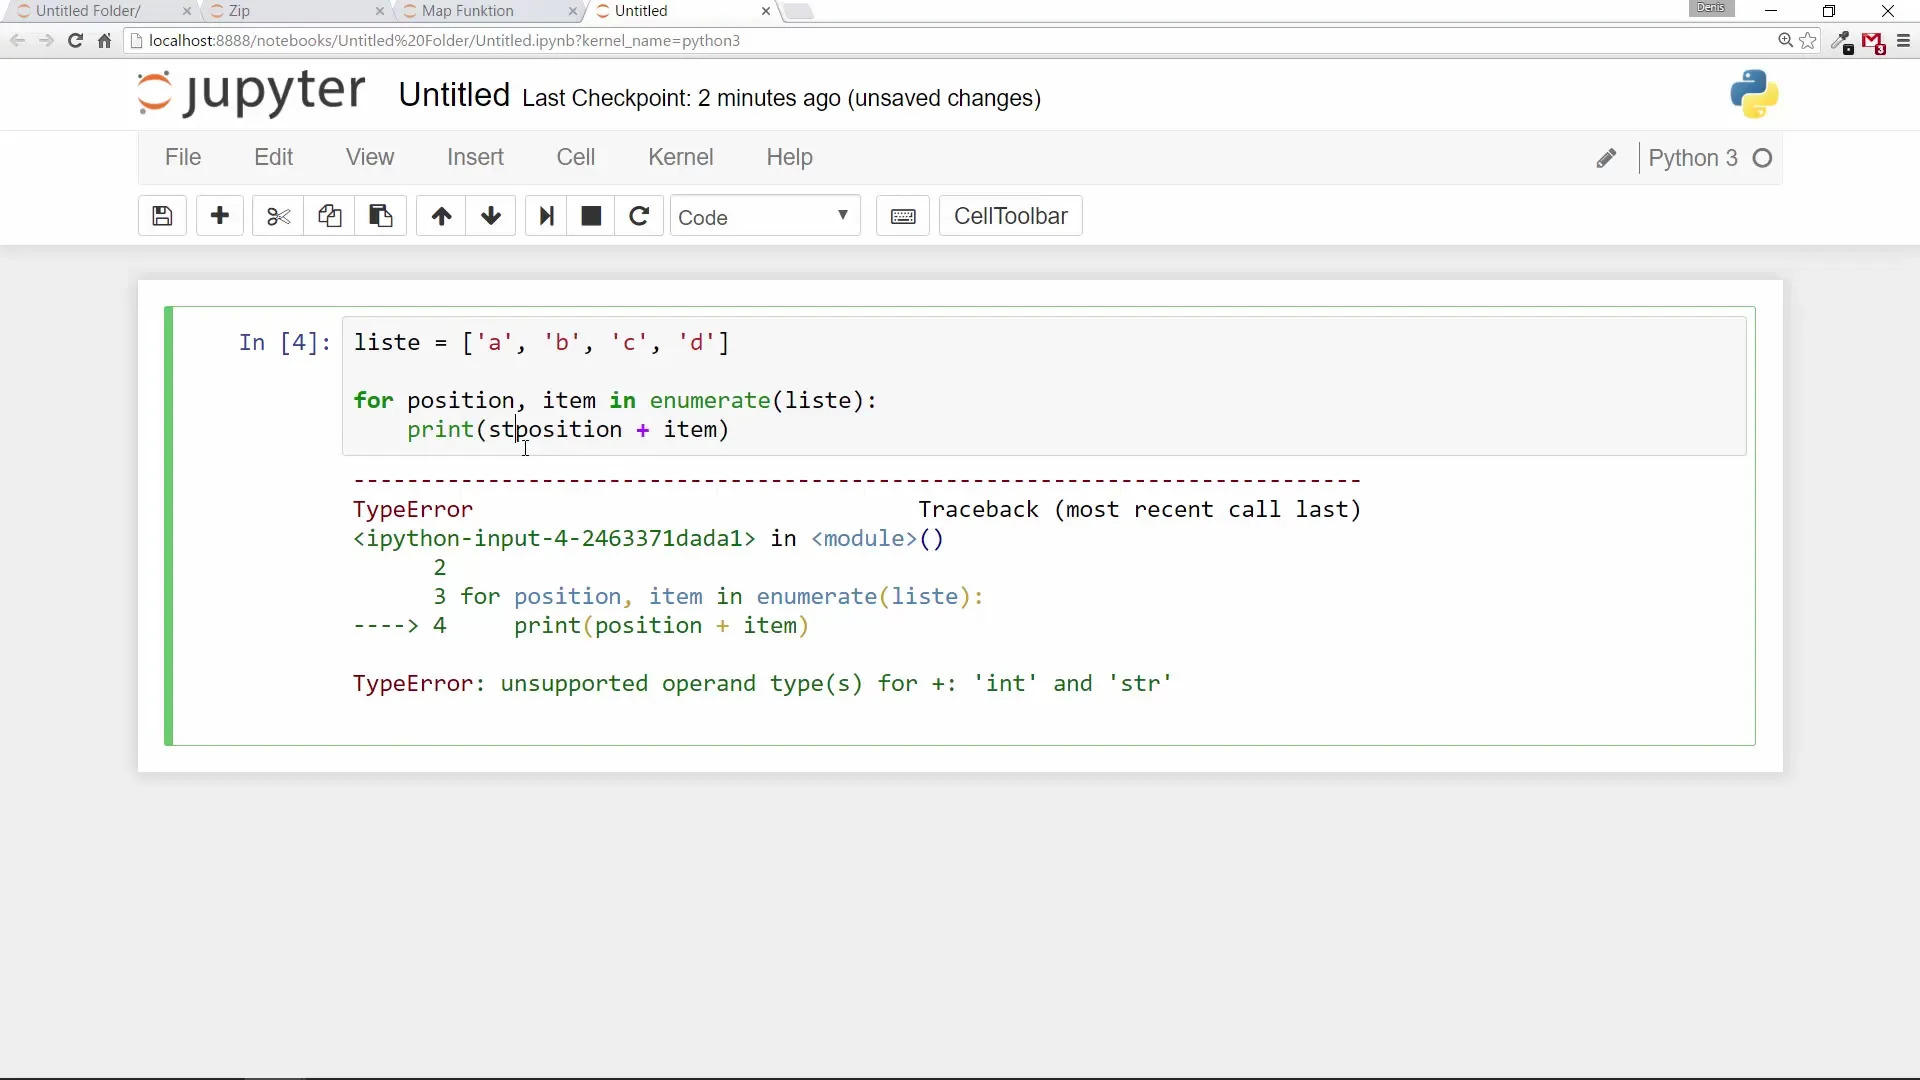Open the Kernel menu
This screenshot has width=1920, height=1080.
[x=680, y=157]
